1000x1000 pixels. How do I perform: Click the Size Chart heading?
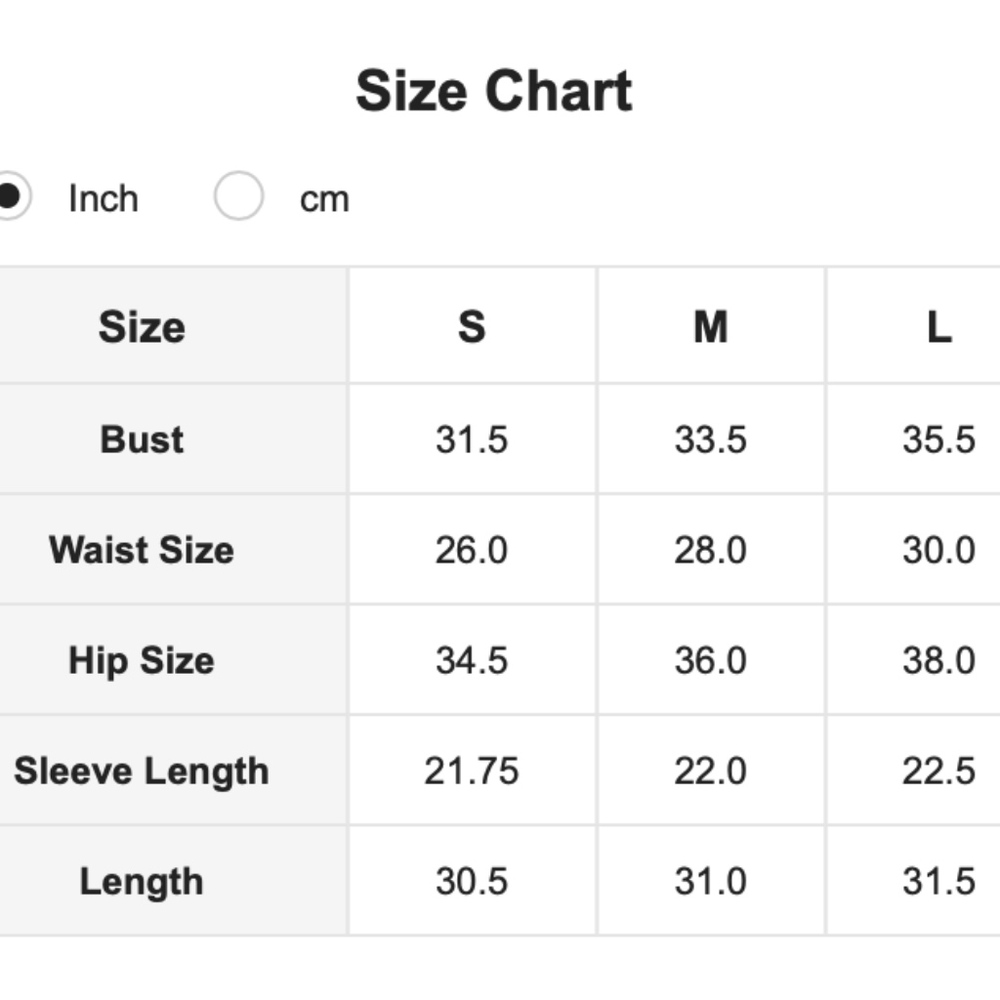pyautogui.click(x=494, y=91)
